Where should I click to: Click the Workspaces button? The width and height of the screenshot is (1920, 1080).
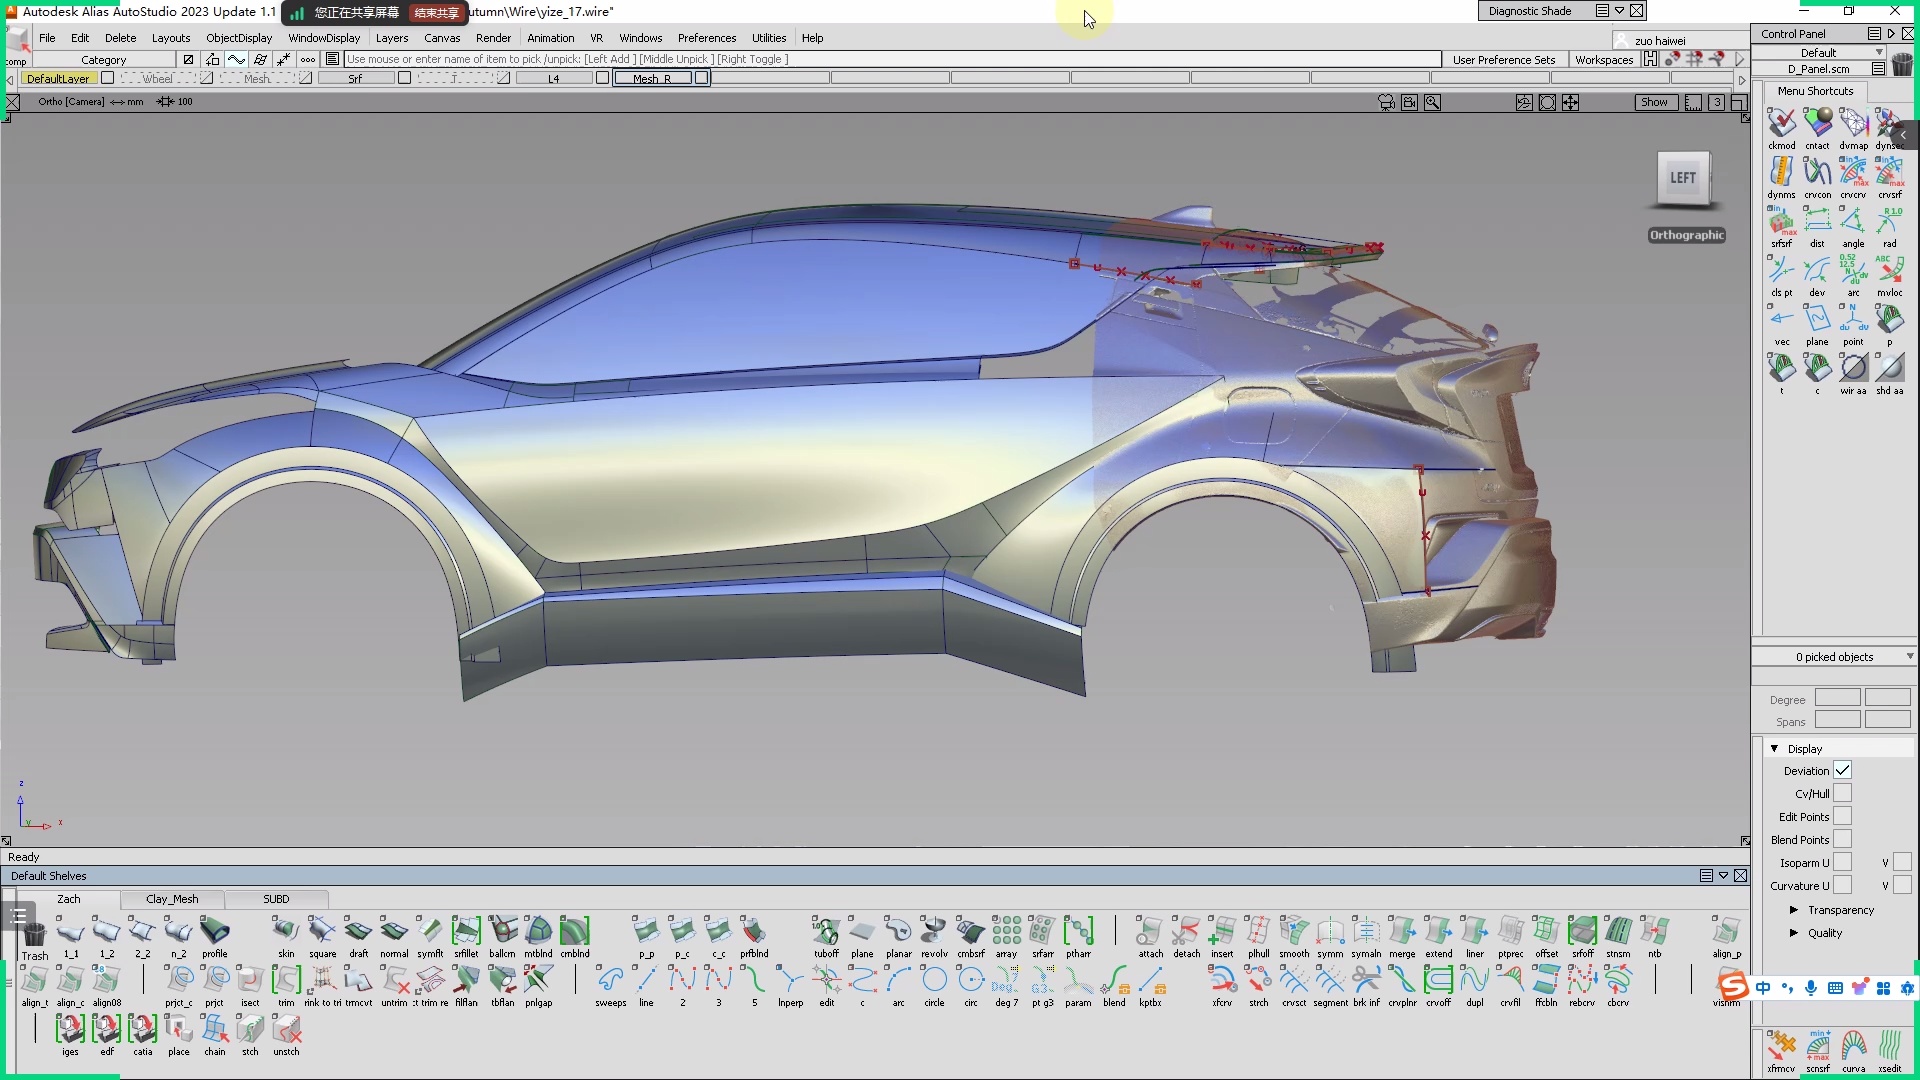point(1603,60)
